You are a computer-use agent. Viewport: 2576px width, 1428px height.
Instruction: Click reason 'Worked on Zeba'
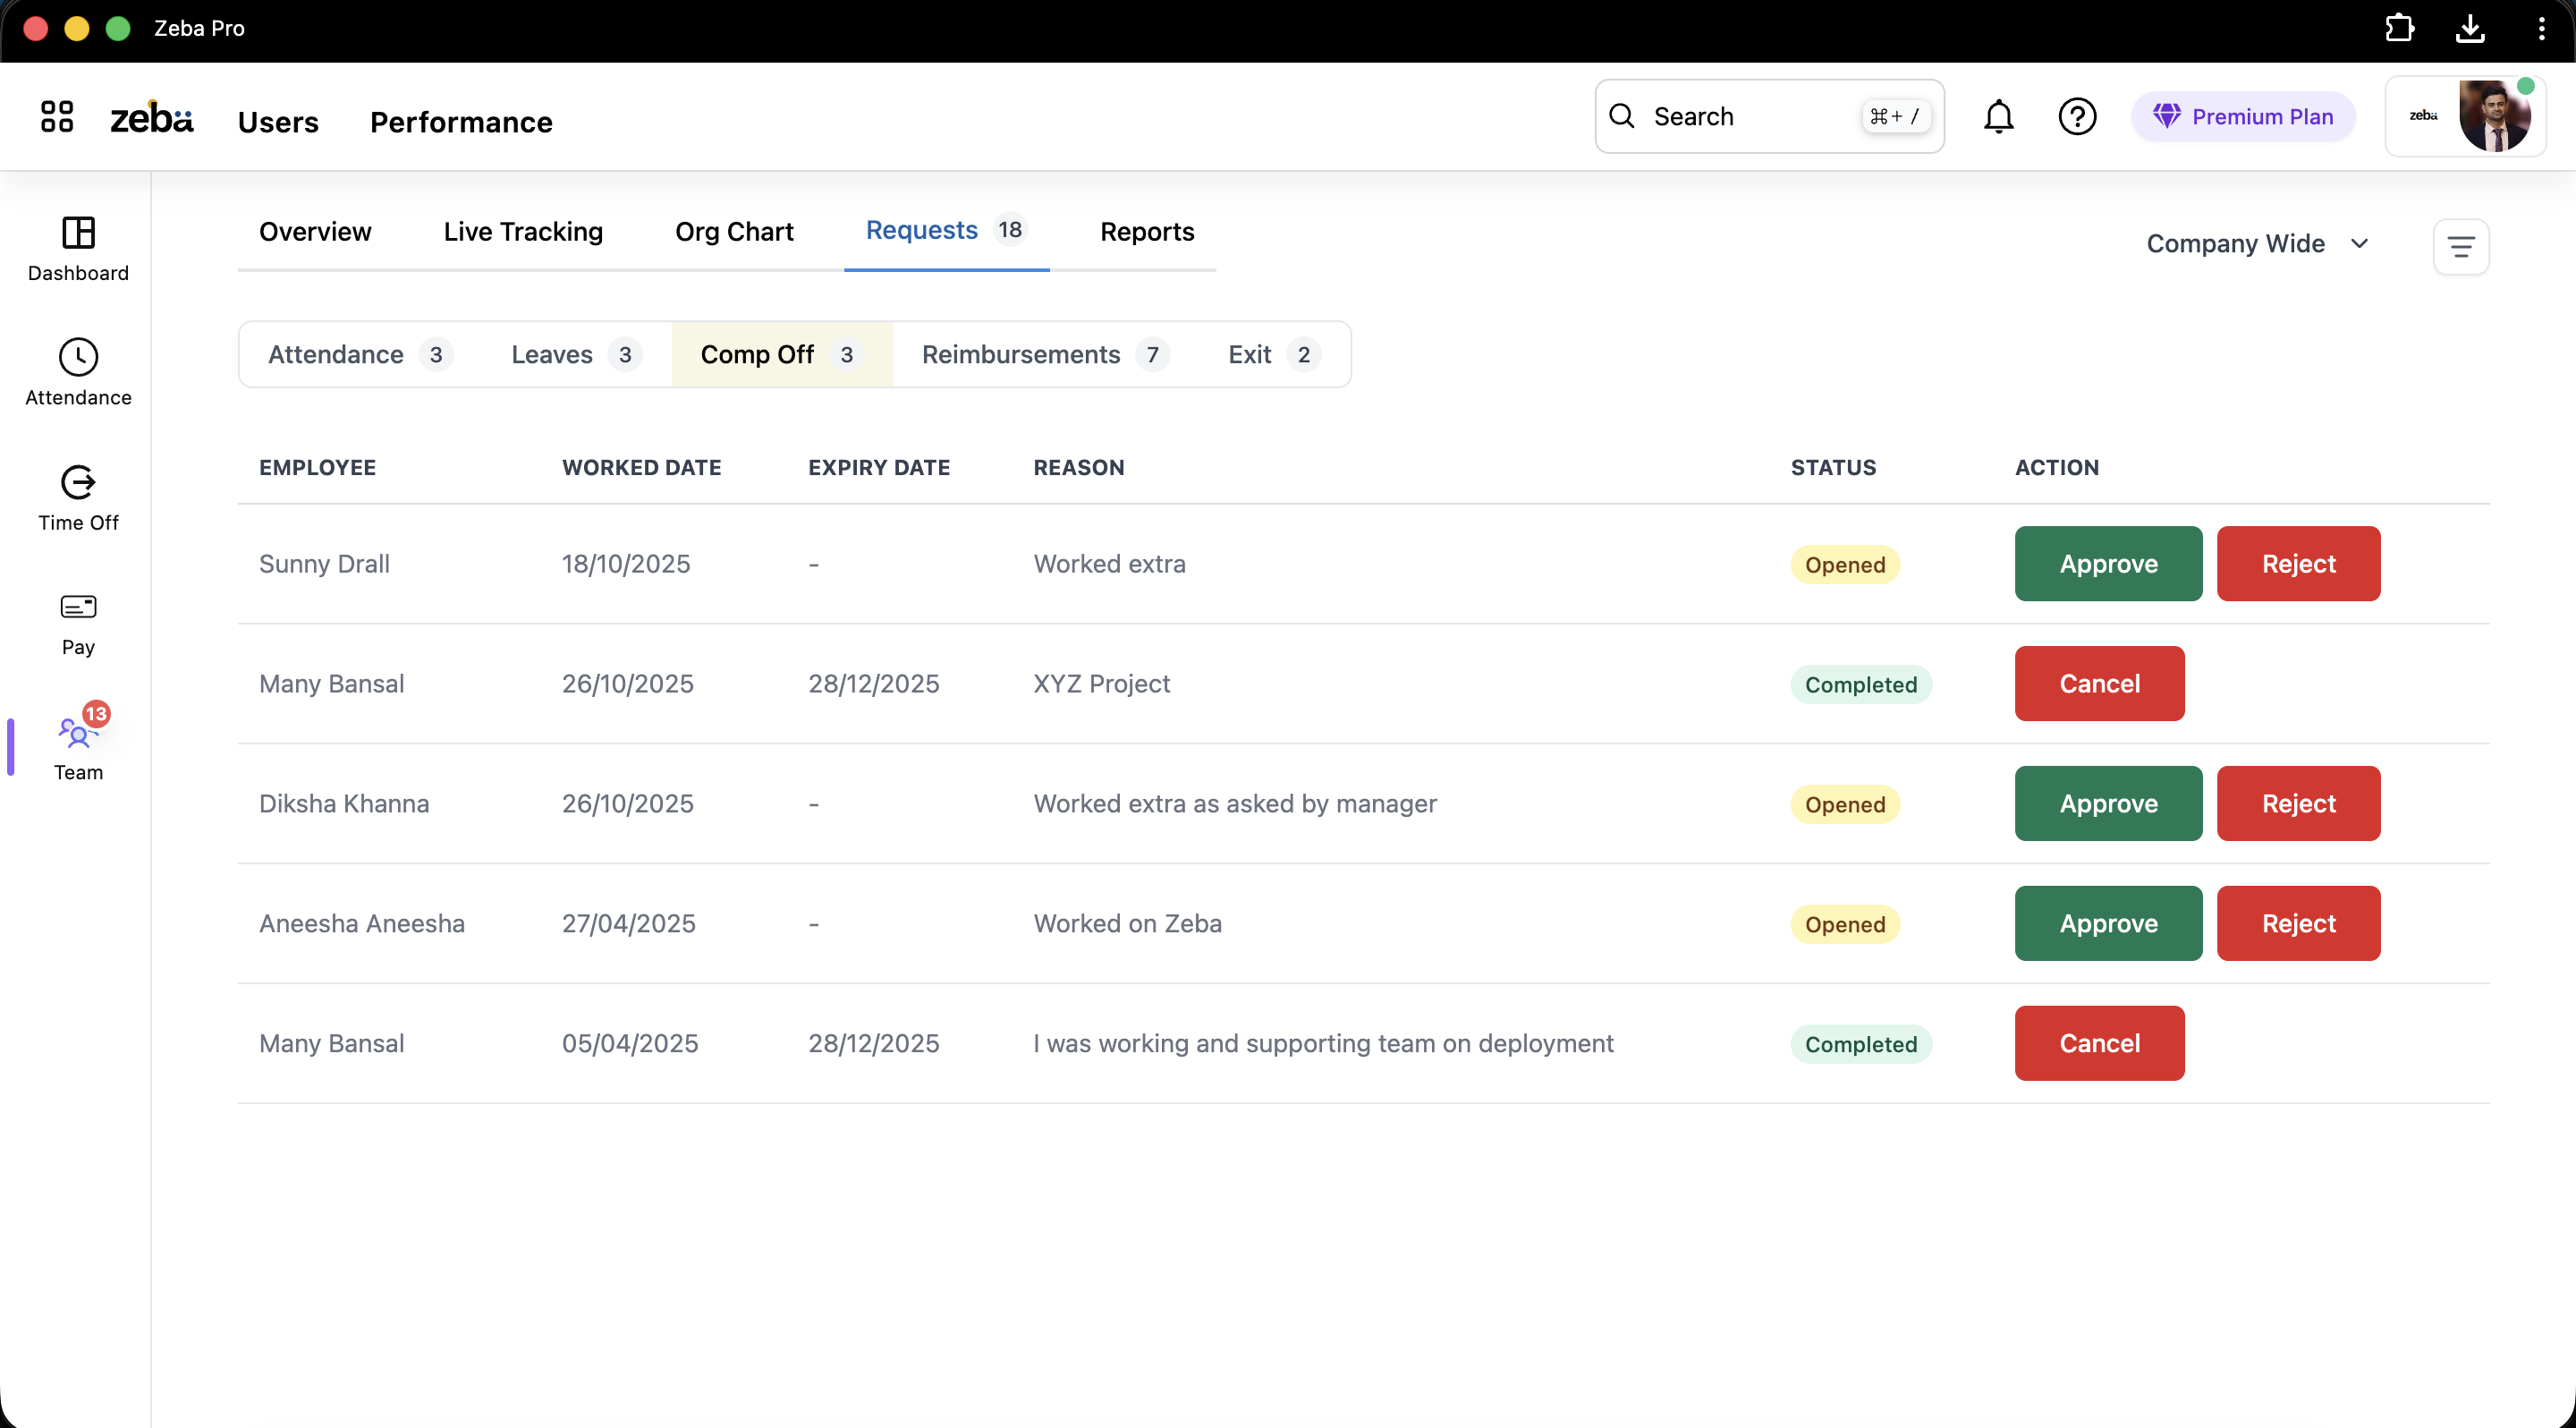click(1127, 924)
